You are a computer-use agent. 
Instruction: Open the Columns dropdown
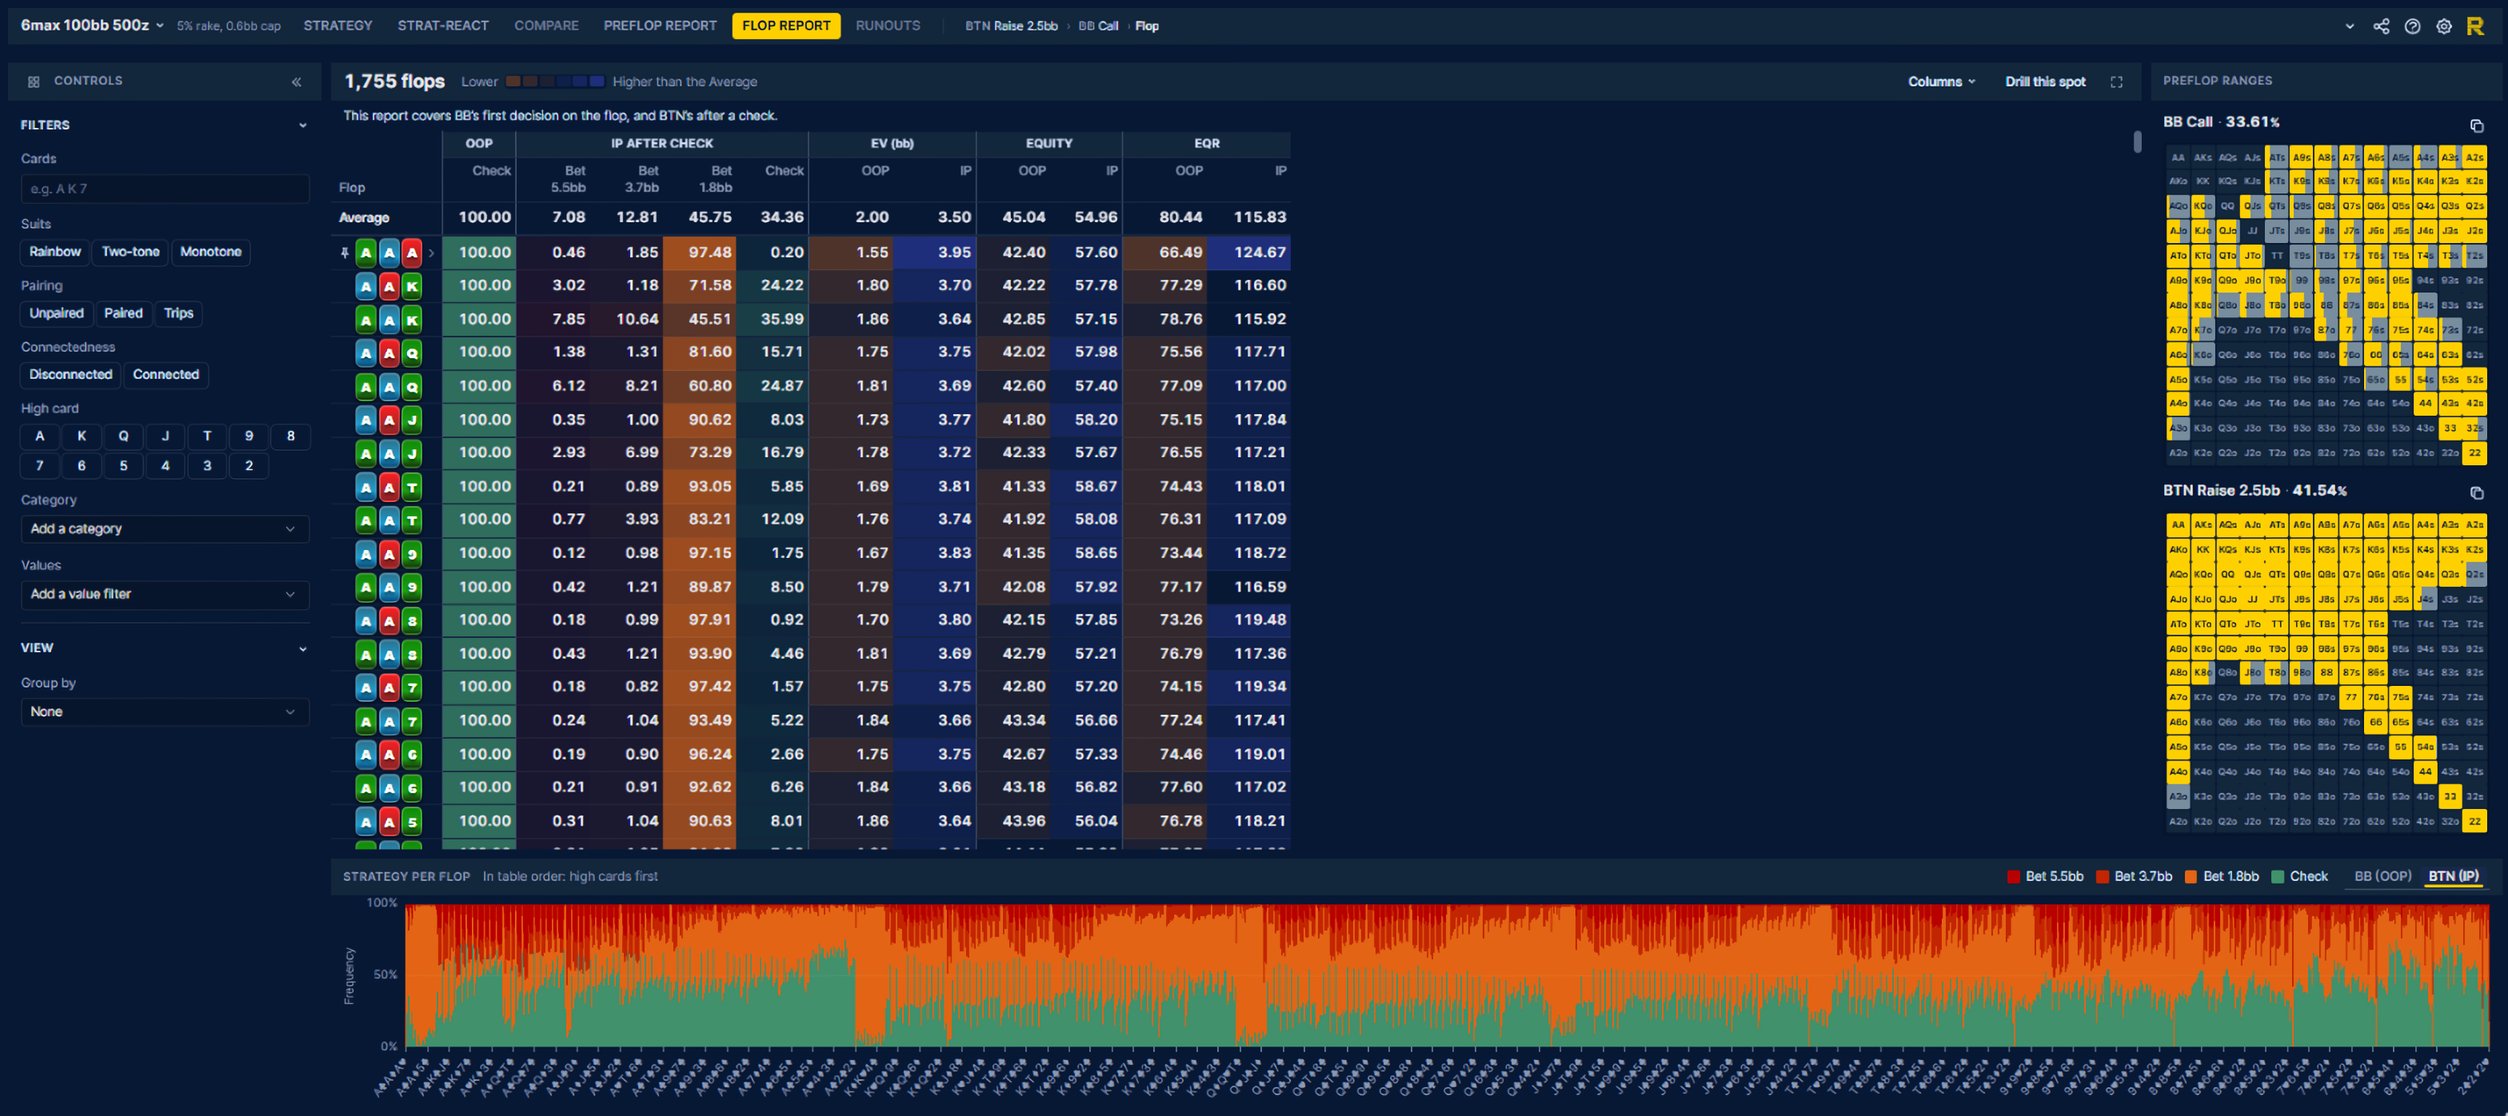pyautogui.click(x=1941, y=82)
